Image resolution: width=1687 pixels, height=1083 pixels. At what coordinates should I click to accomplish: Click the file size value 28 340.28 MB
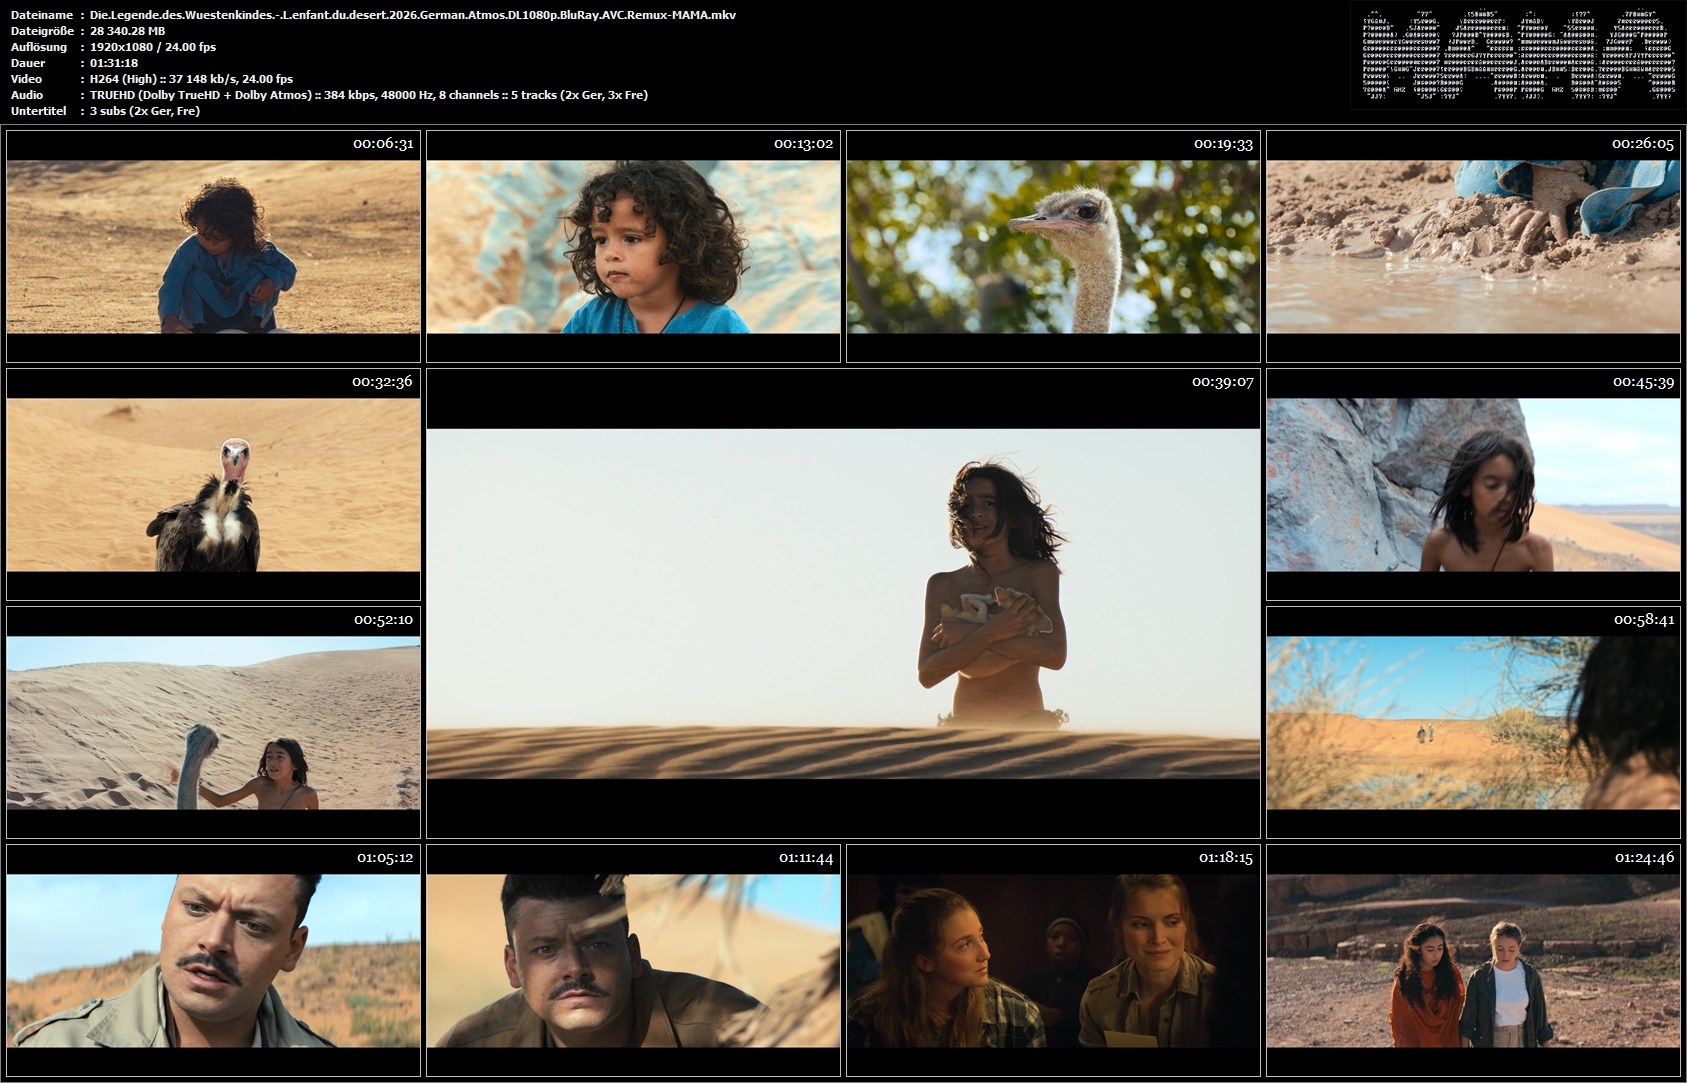coord(128,31)
